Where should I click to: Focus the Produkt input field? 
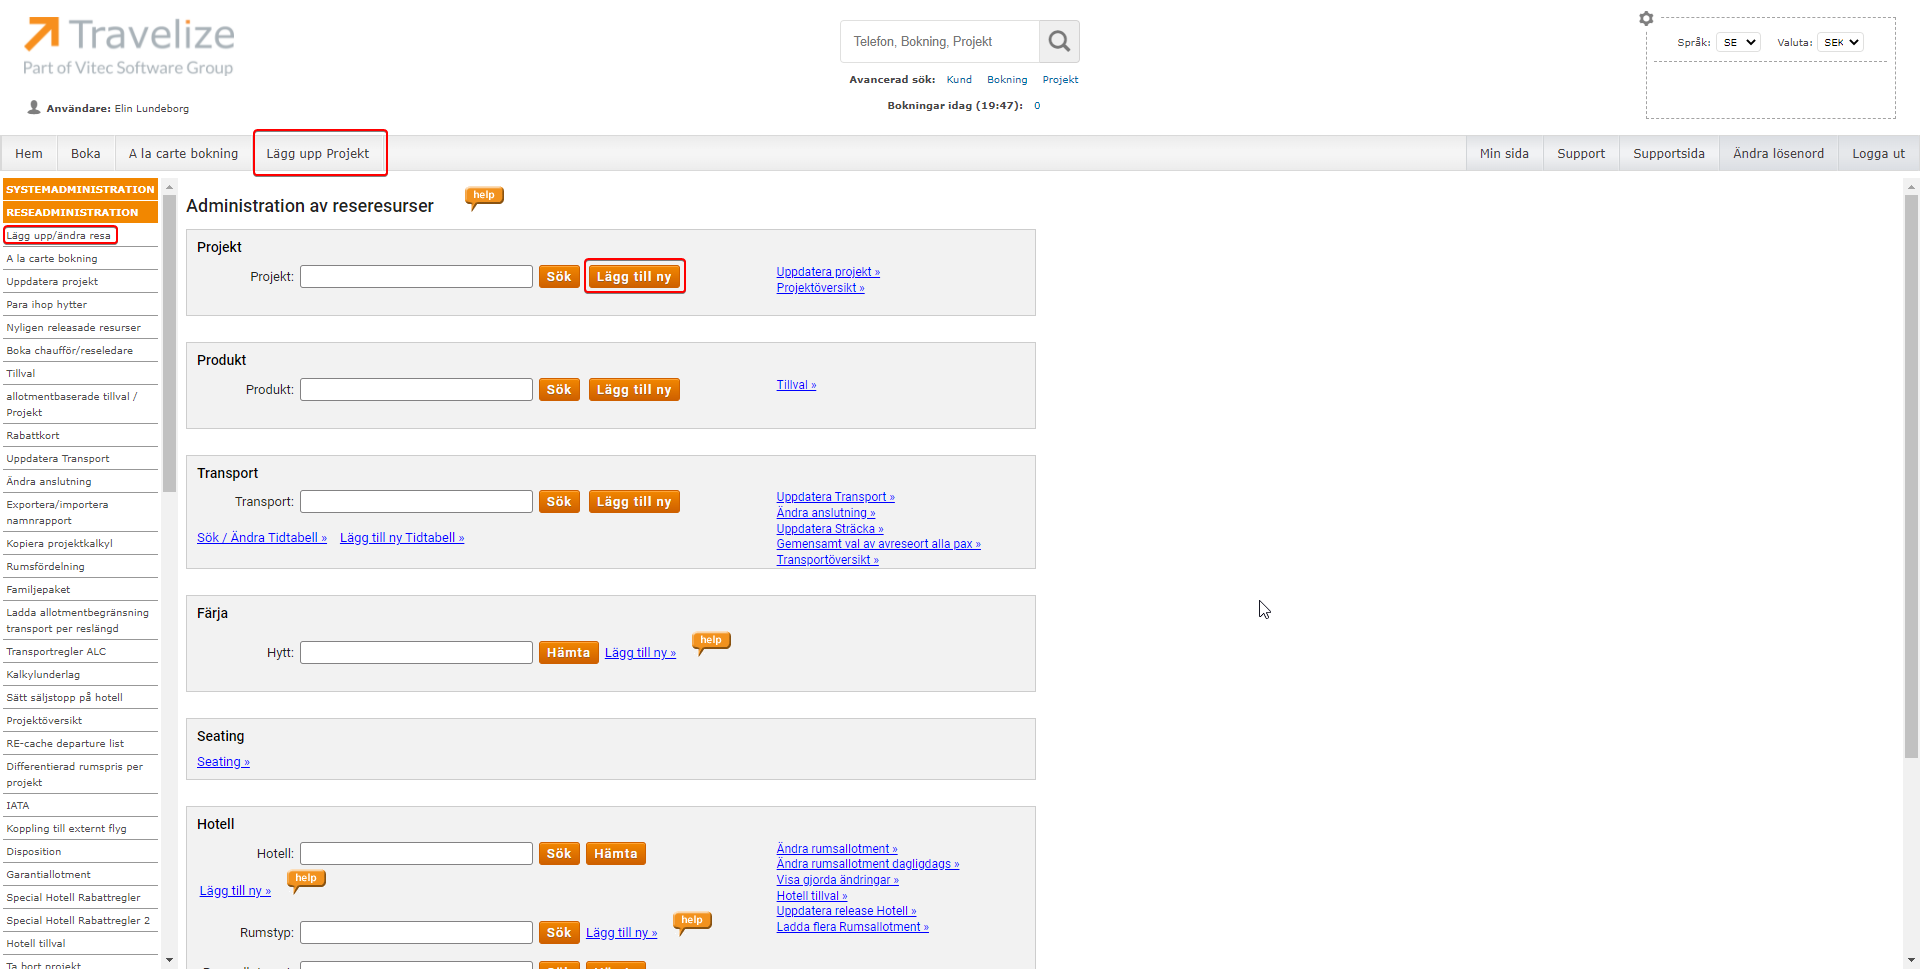(416, 390)
